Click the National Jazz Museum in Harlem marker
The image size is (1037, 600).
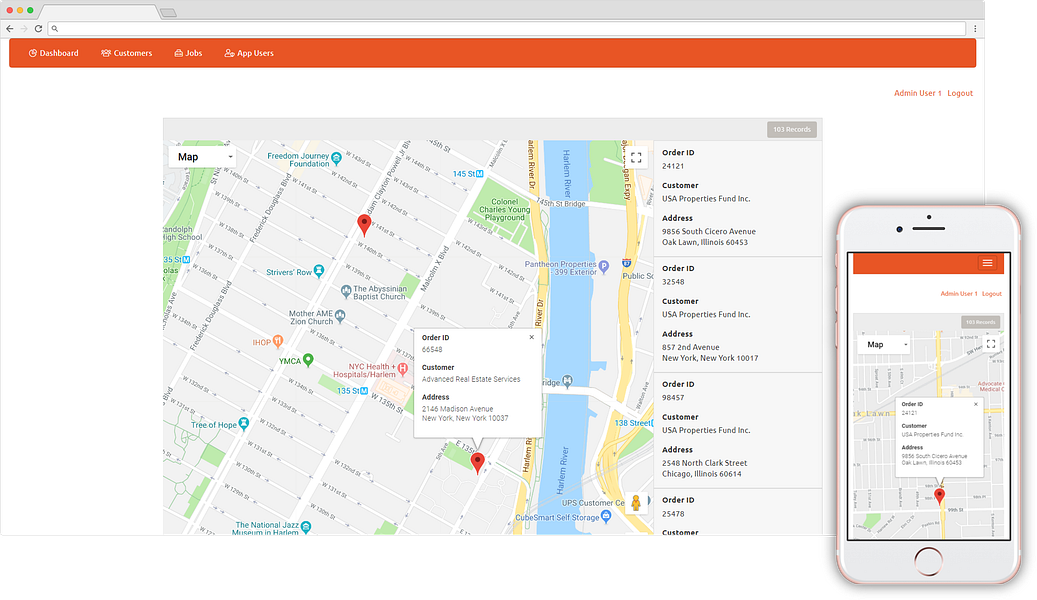306,527
